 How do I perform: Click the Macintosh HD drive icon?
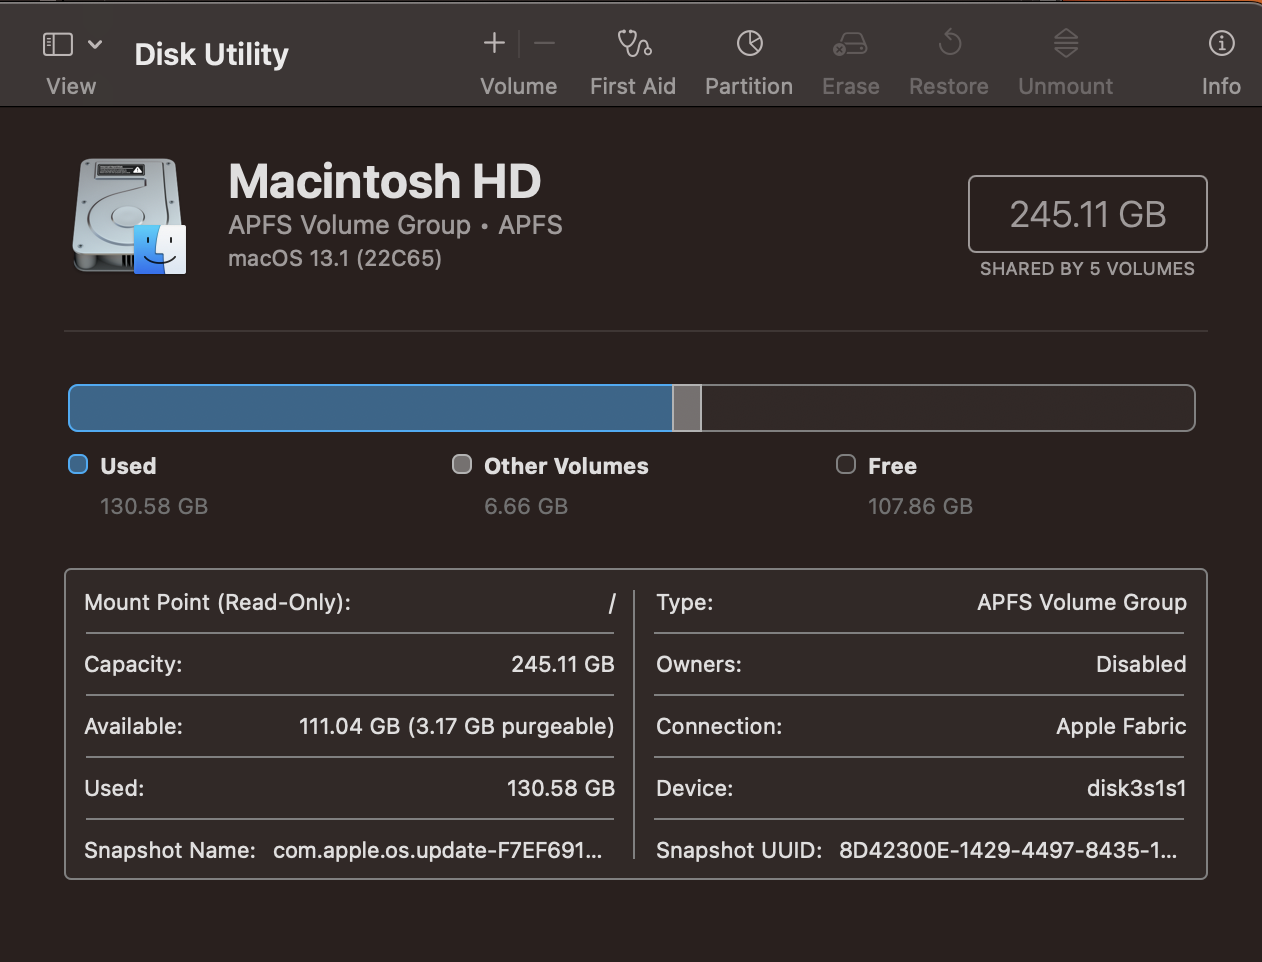129,215
